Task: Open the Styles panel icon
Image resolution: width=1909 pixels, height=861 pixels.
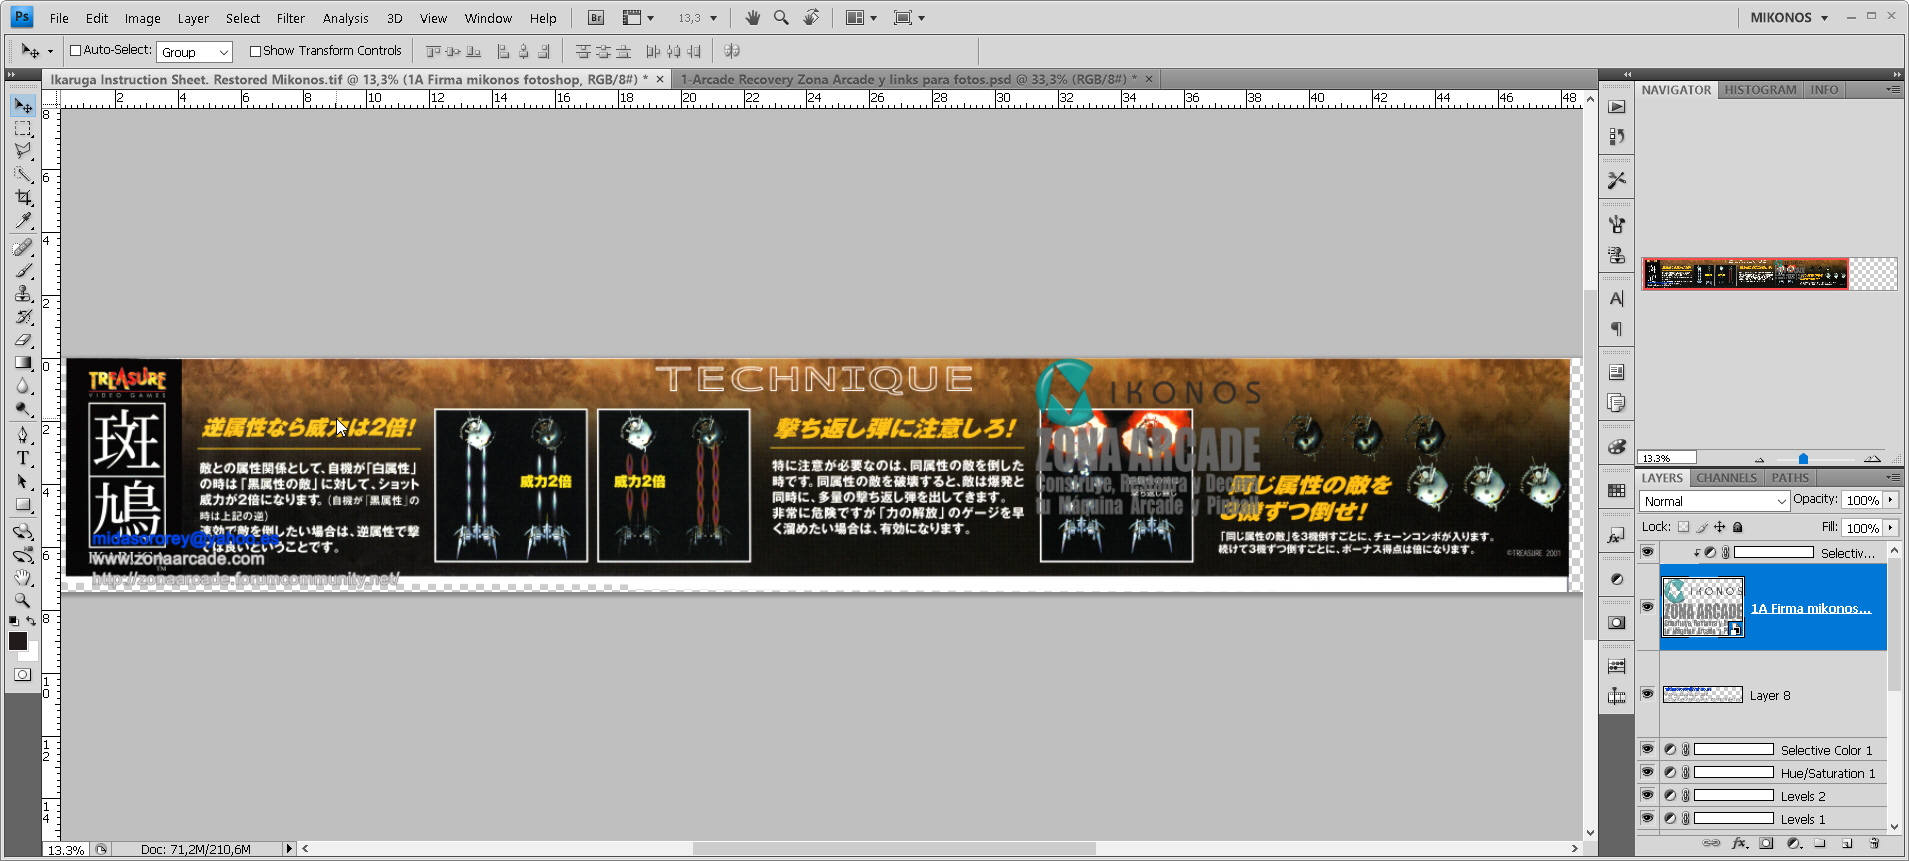Action: click(x=1617, y=535)
